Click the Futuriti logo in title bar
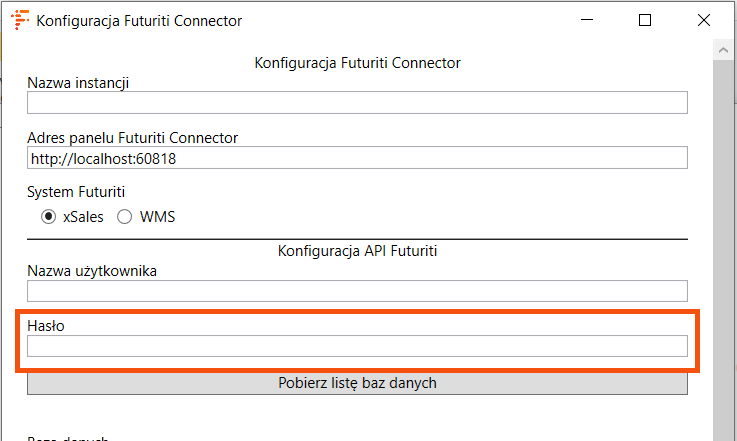Image resolution: width=737 pixels, height=441 pixels. pos(19,20)
